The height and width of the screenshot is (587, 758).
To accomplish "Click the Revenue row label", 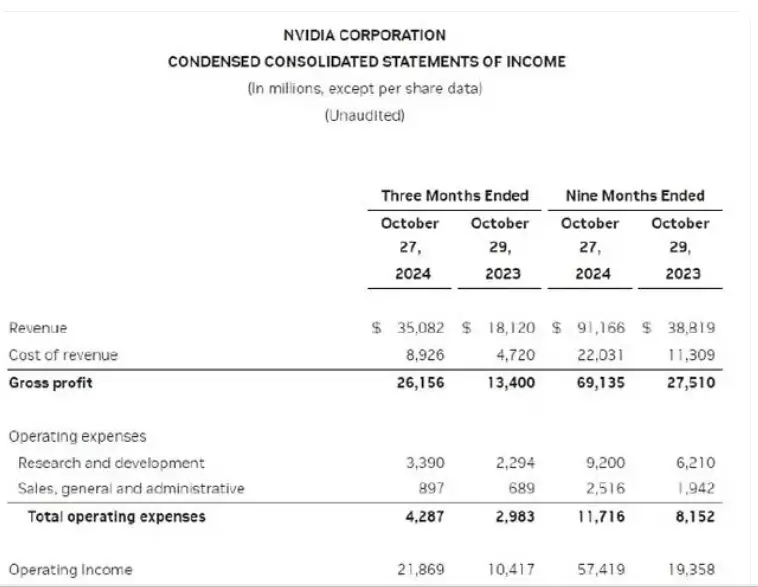I will click(38, 328).
